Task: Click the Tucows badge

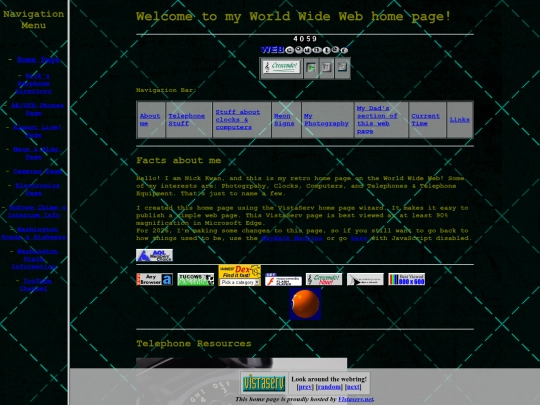Action: click(196, 279)
